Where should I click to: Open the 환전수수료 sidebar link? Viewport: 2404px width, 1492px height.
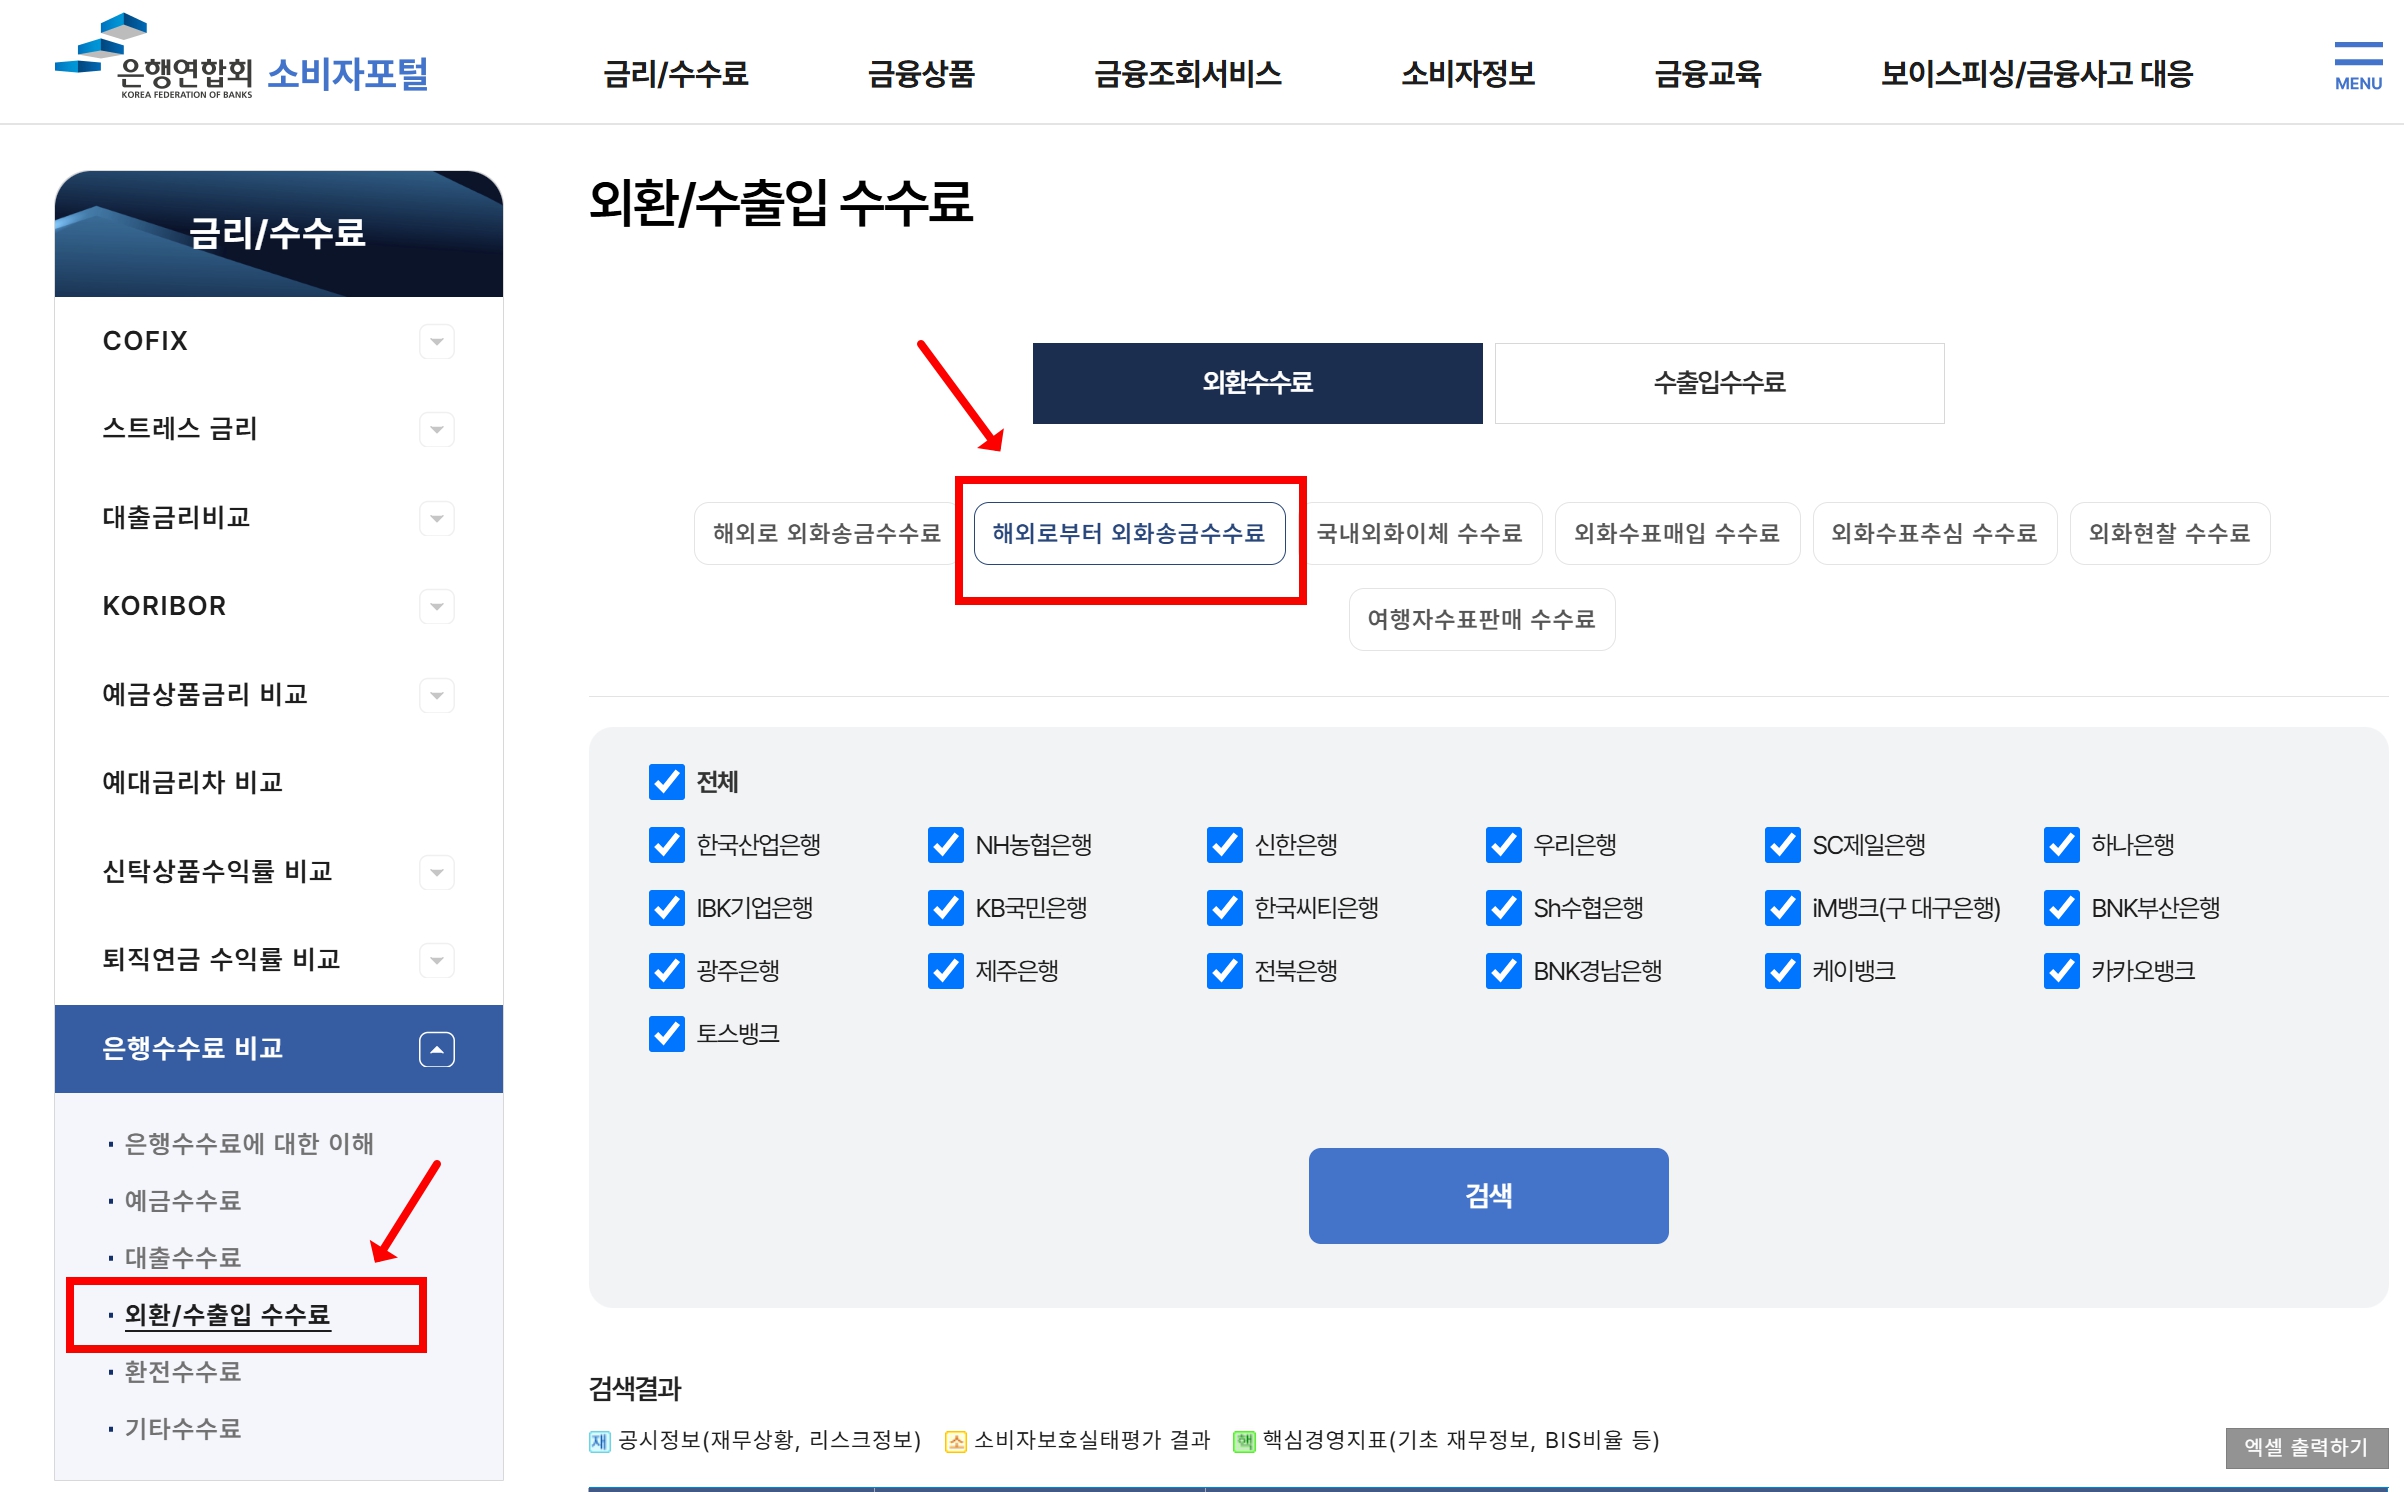(183, 1372)
